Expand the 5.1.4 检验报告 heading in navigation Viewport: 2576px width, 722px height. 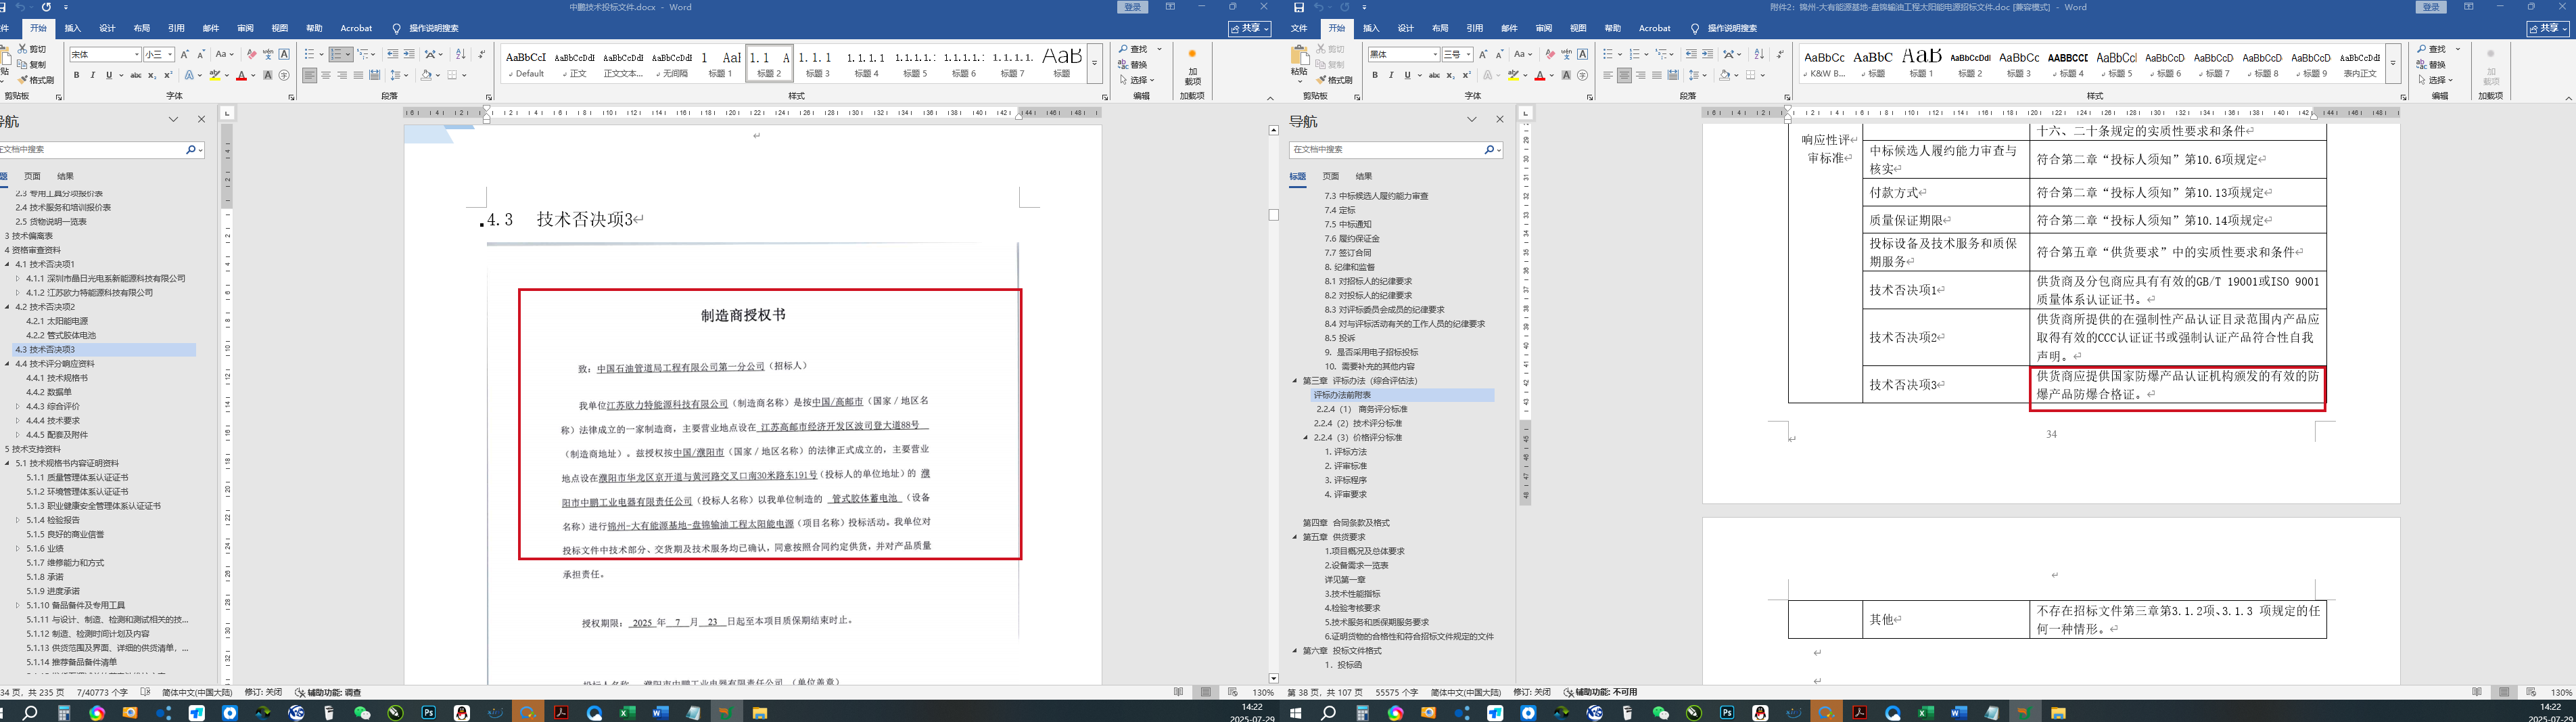[17, 520]
